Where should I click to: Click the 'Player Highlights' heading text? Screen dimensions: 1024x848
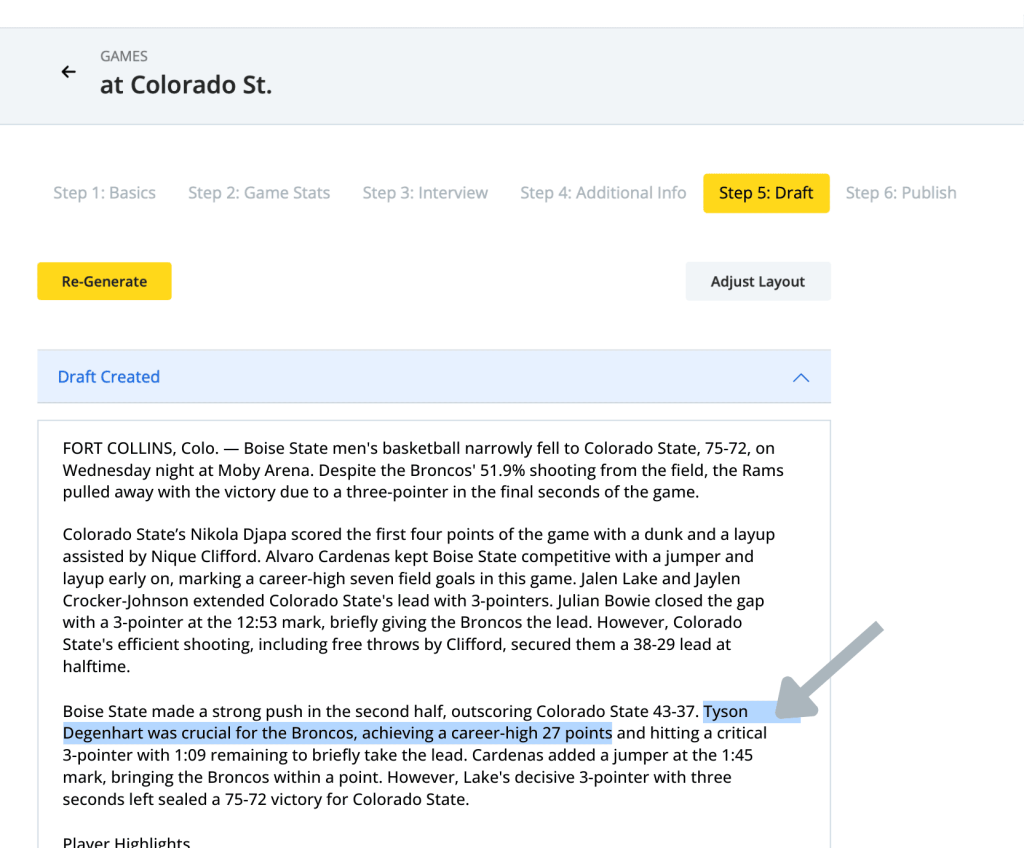[126, 841]
